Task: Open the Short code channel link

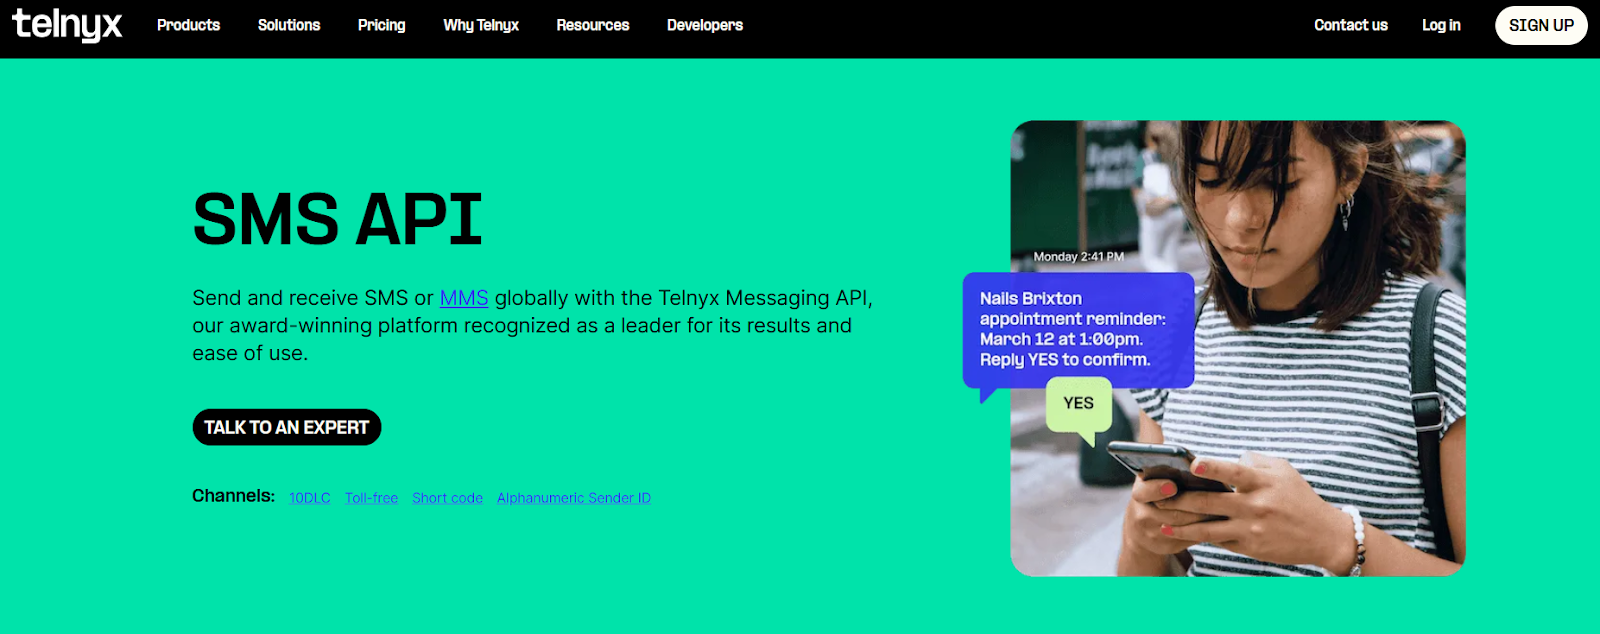Action: (x=447, y=498)
